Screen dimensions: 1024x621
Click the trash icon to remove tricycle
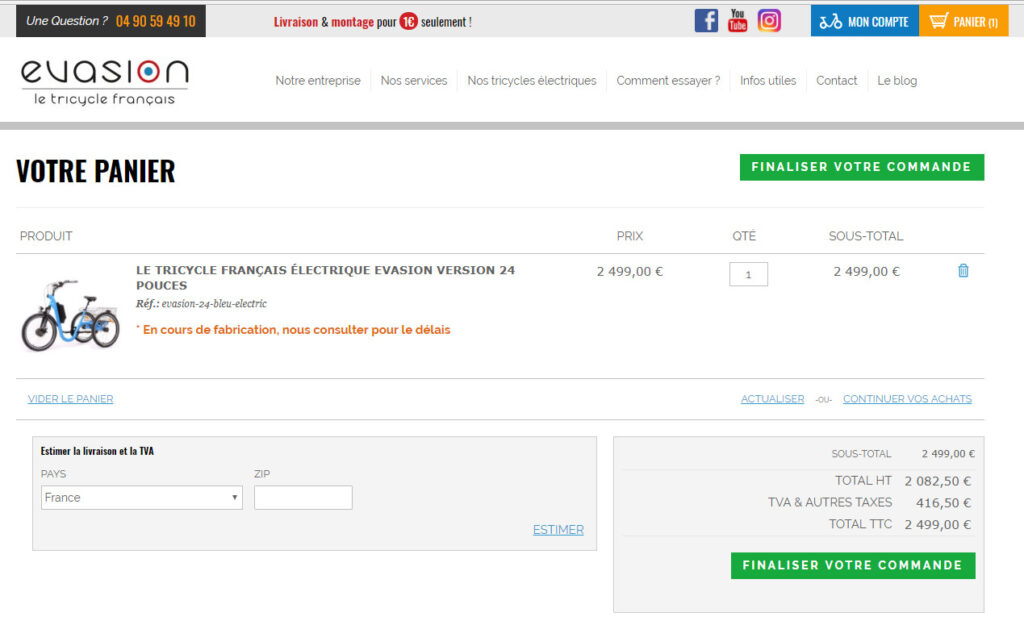tap(963, 271)
